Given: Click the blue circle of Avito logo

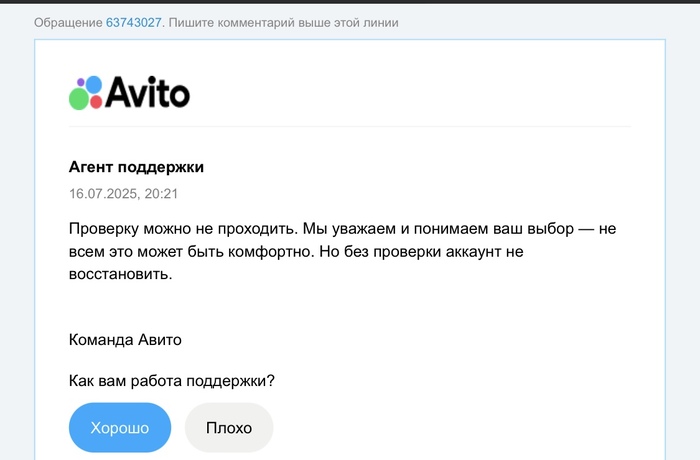Looking at the screenshot, I should click(x=93, y=85).
